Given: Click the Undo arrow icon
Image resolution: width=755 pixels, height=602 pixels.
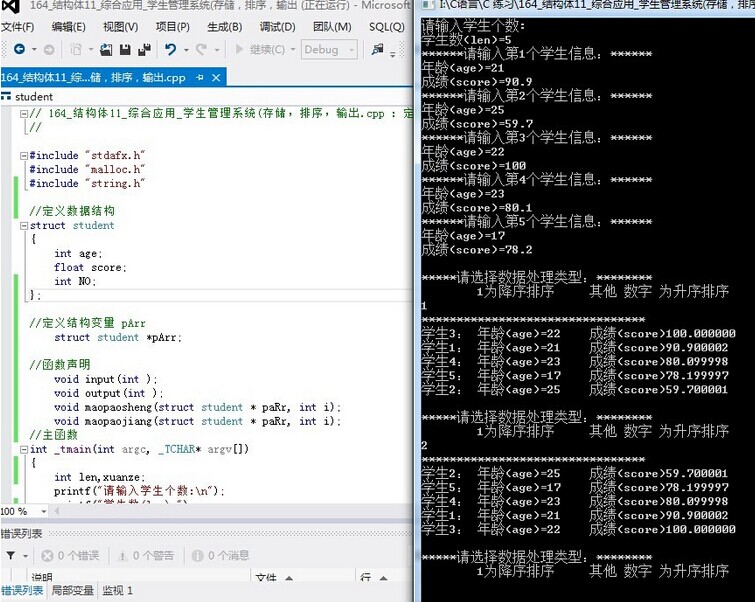Looking at the screenshot, I should [x=172, y=49].
